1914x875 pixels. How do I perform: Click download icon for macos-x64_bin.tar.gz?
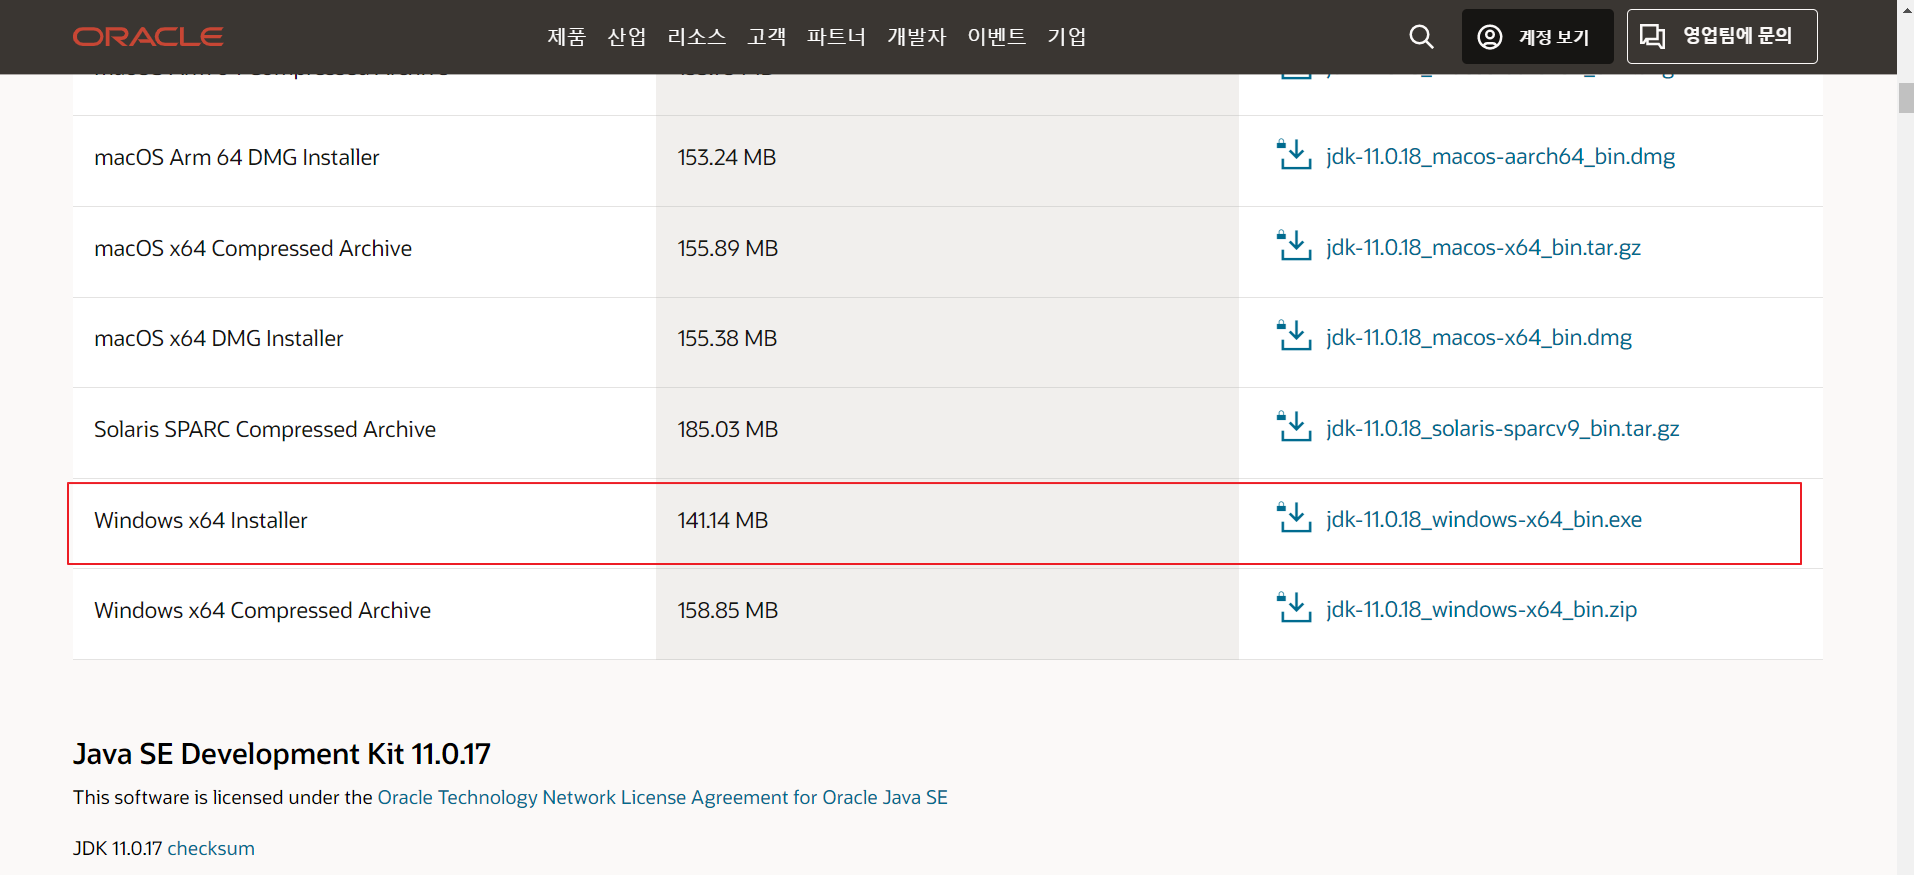(x=1294, y=246)
